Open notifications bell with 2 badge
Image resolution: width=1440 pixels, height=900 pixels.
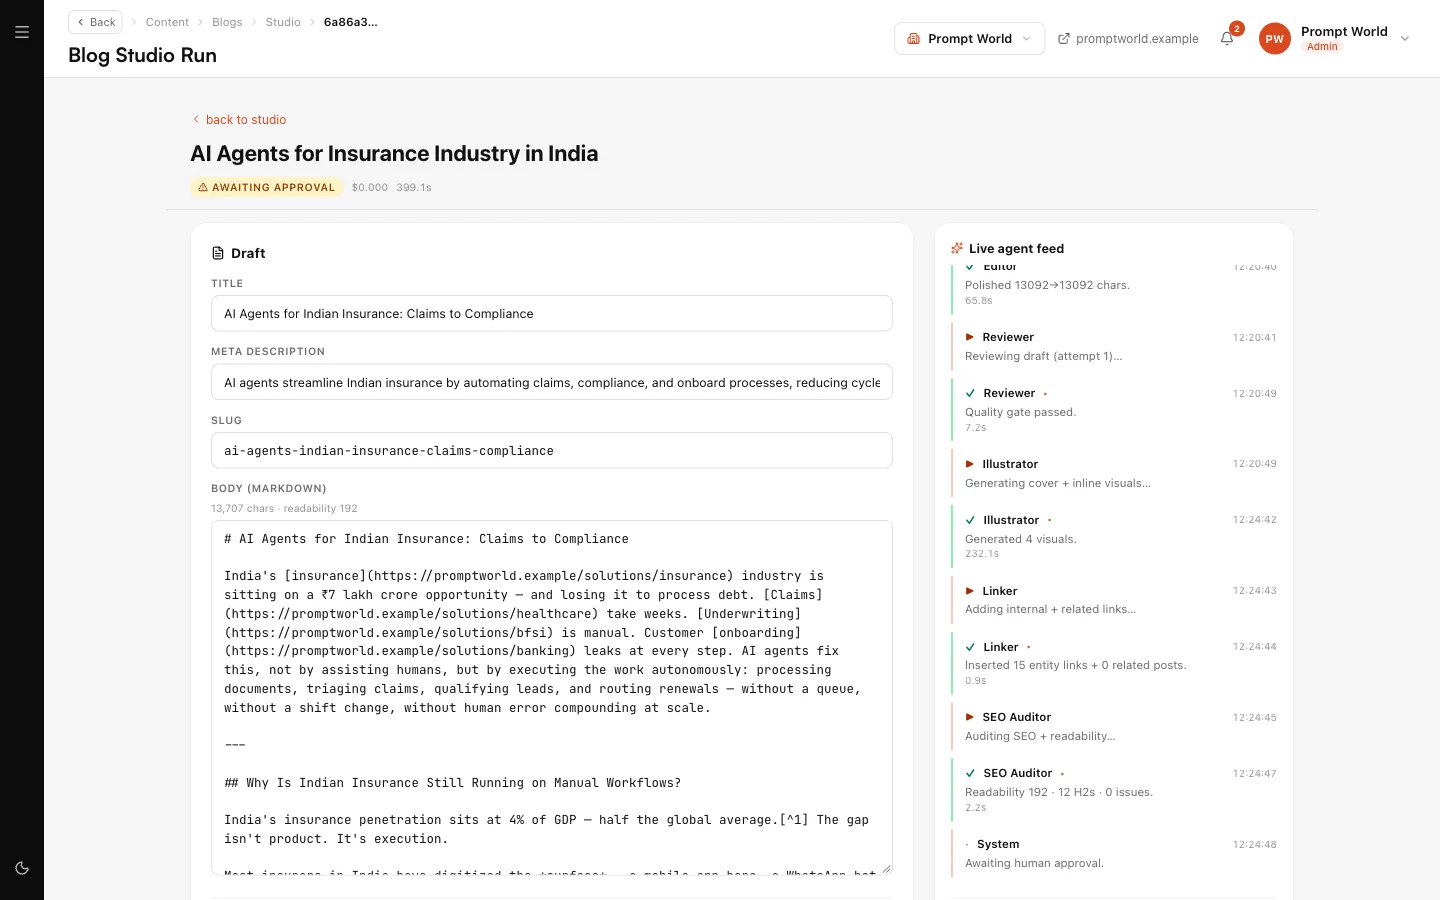click(1227, 38)
